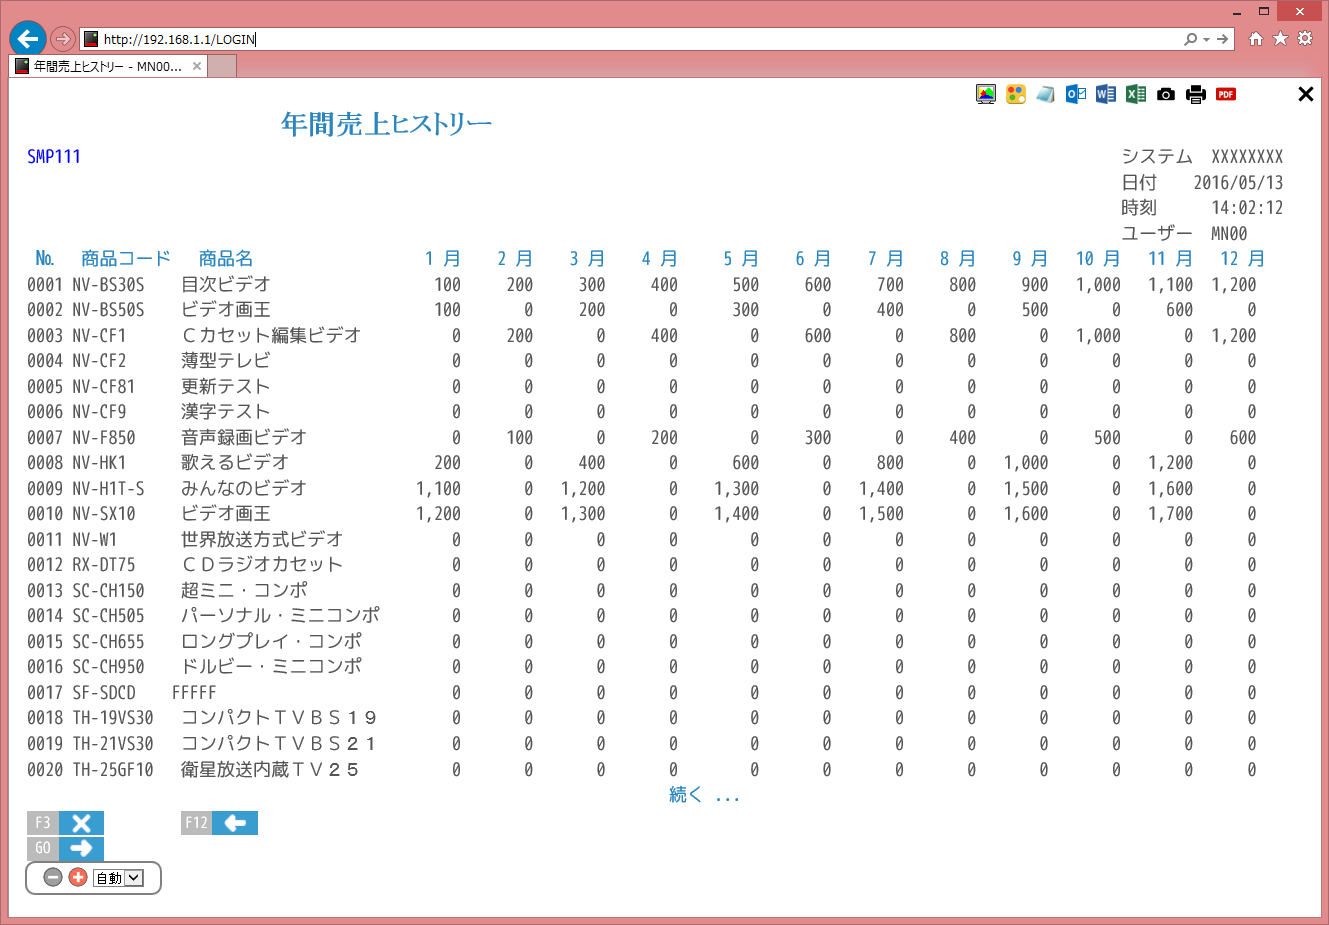
Task: Click the notepad export icon
Action: tap(1046, 94)
